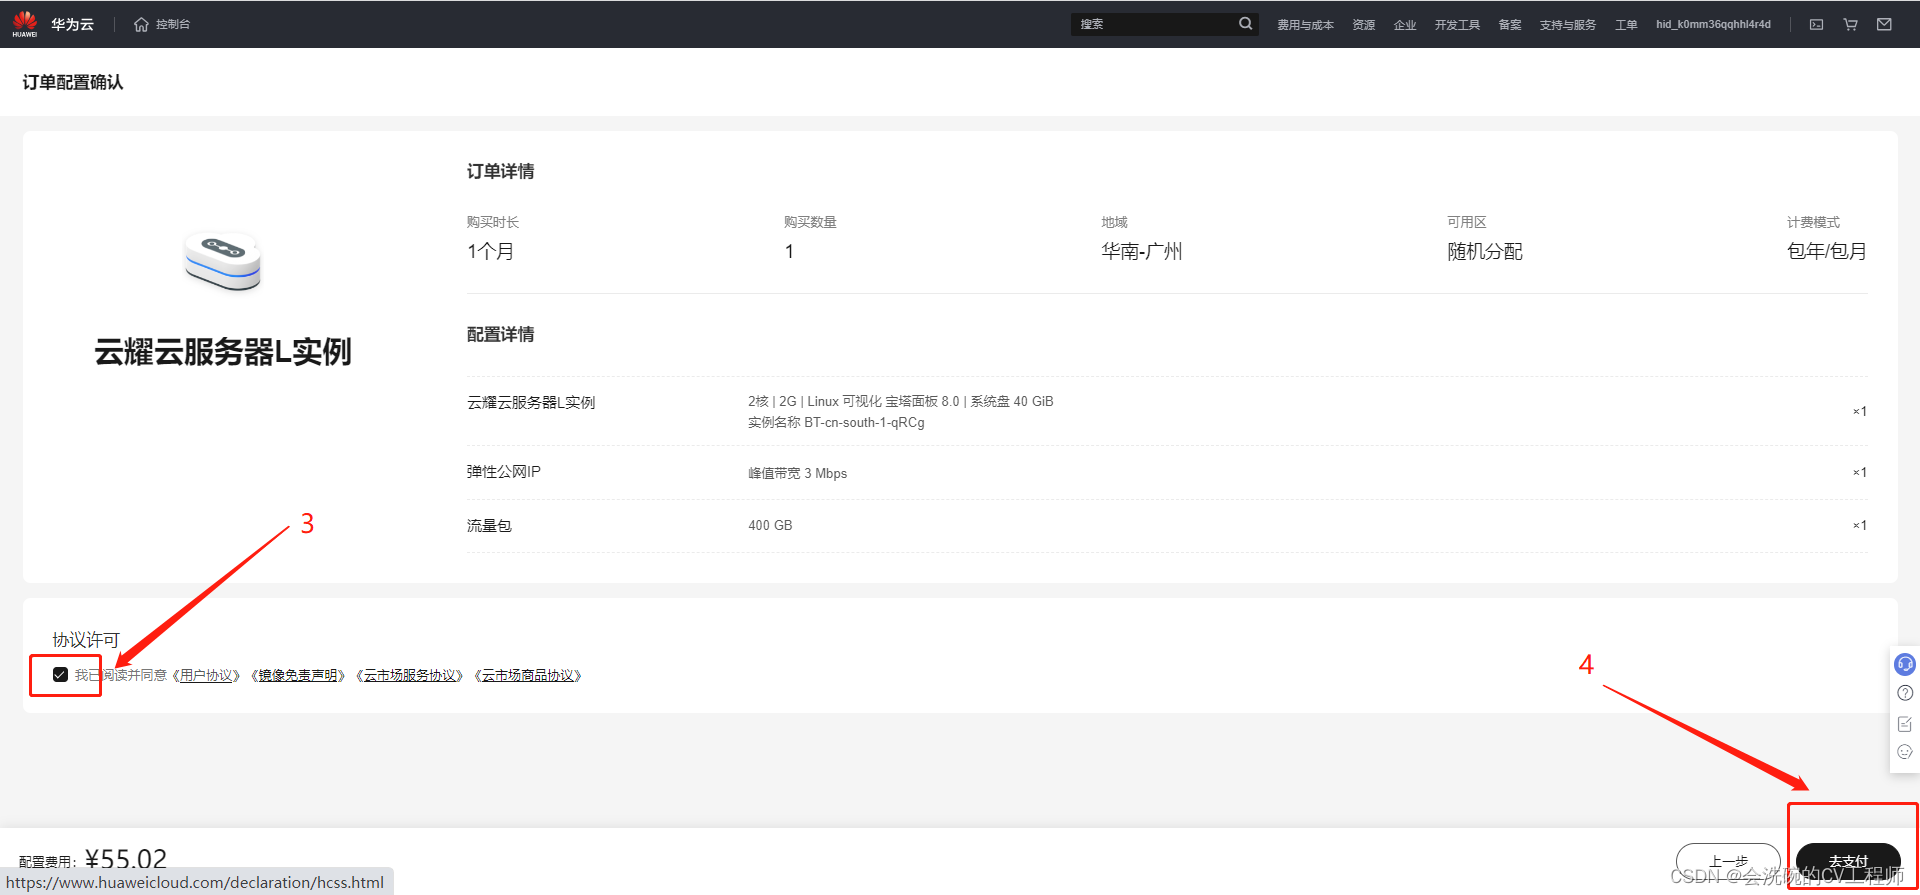Click the 订单详情 section heading
This screenshot has height=895, width=1920.
[x=500, y=171]
